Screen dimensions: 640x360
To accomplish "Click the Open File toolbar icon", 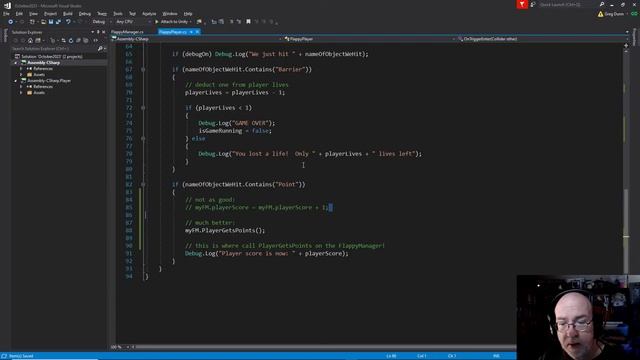I will tap(43, 22).
